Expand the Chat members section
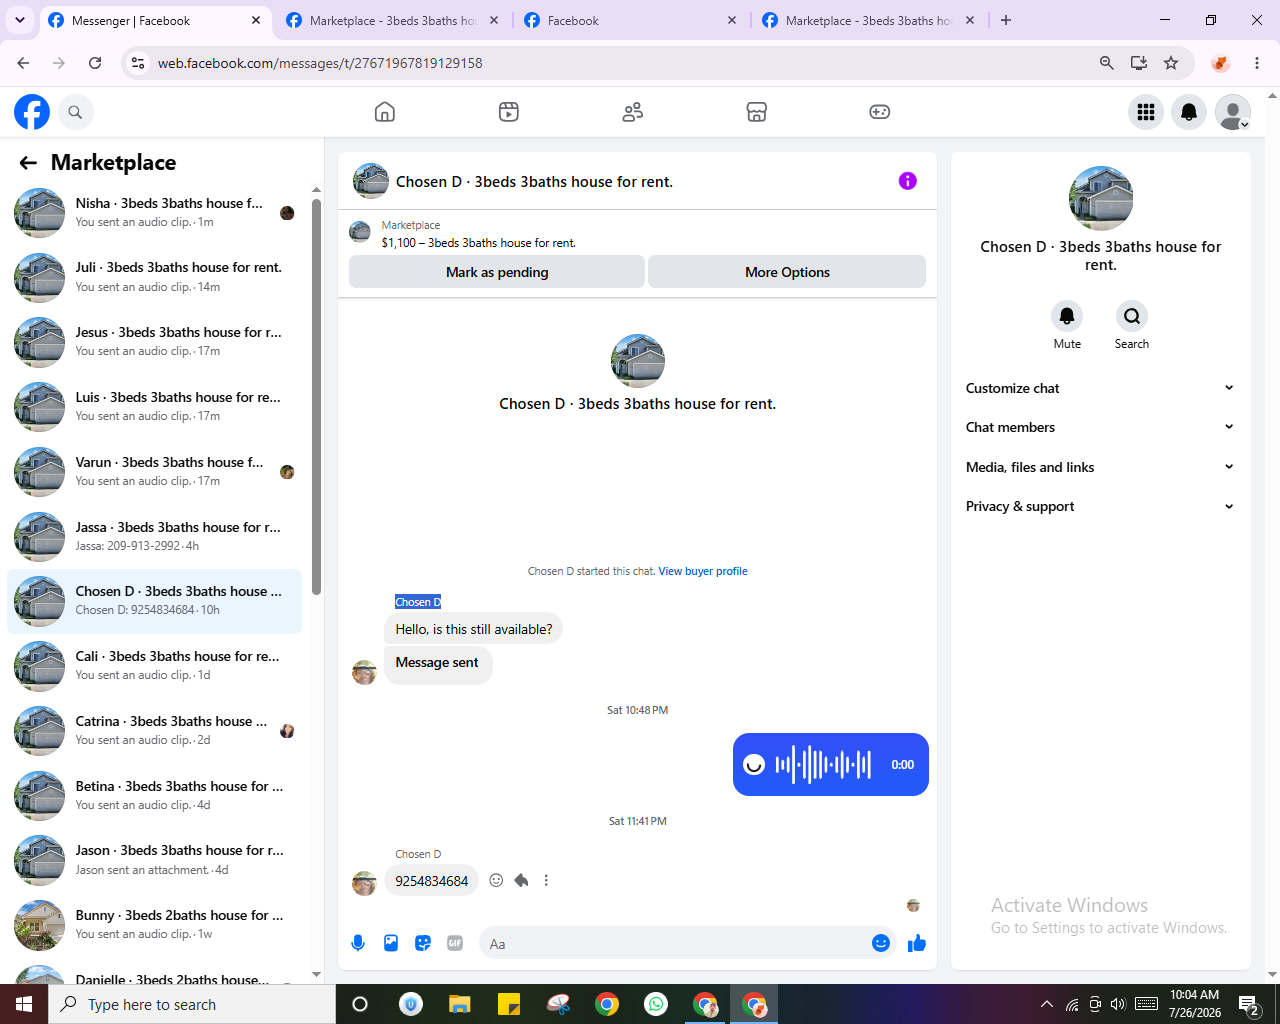Image resolution: width=1280 pixels, height=1024 pixels. (1101, 427)
